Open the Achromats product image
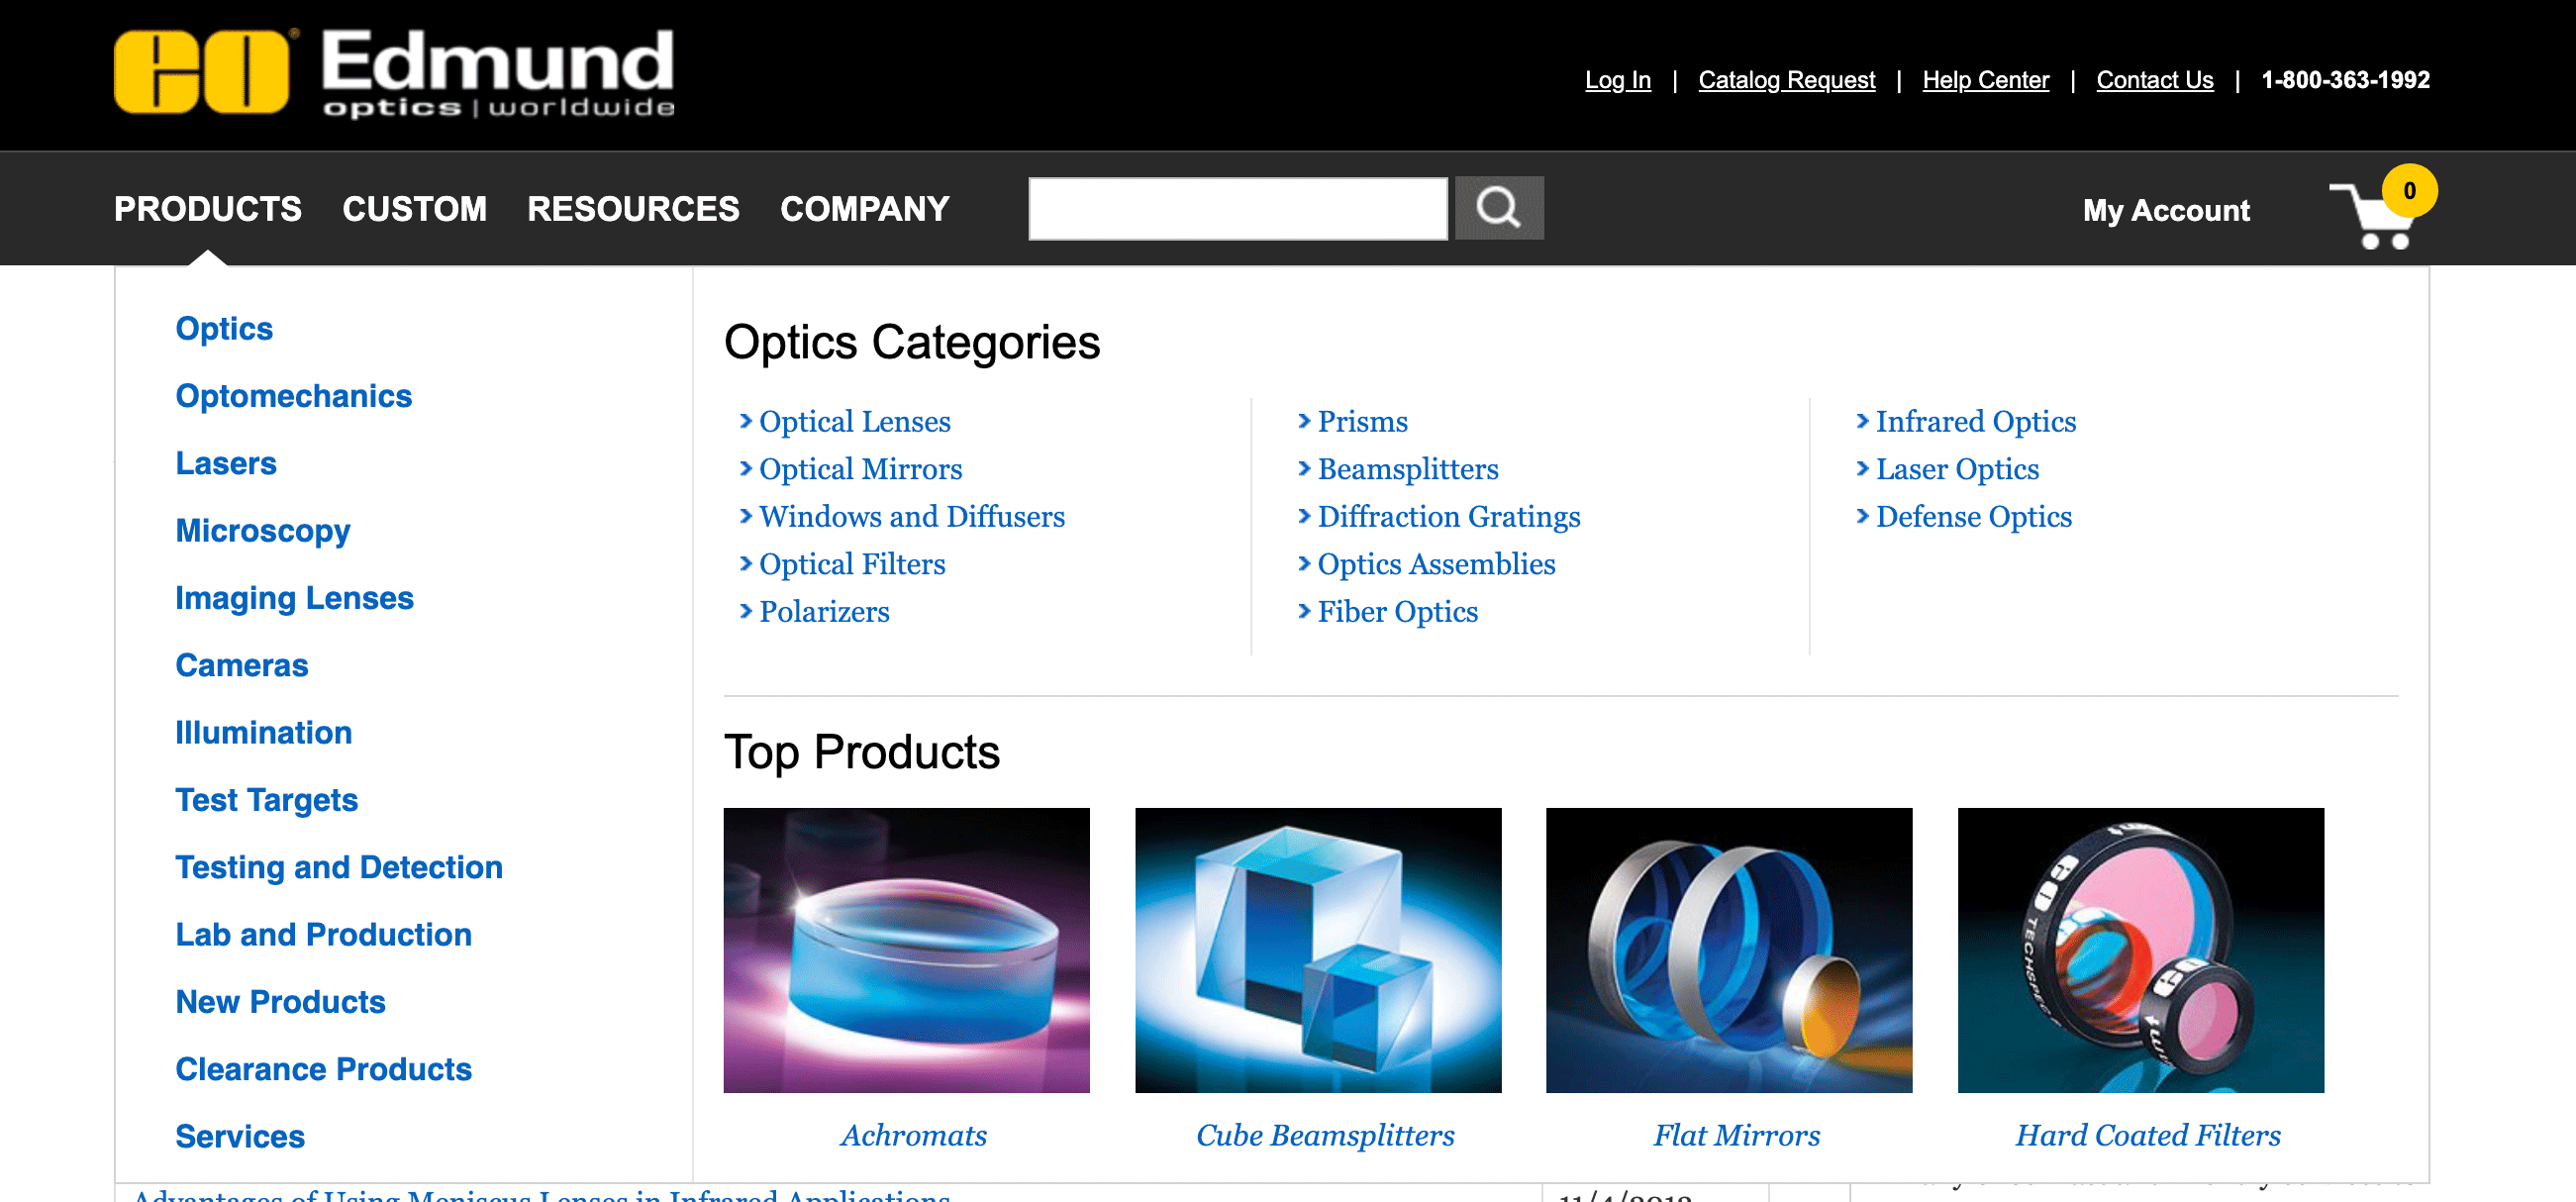This screenshot has height=1202, width=2576. tap(906, 949)
